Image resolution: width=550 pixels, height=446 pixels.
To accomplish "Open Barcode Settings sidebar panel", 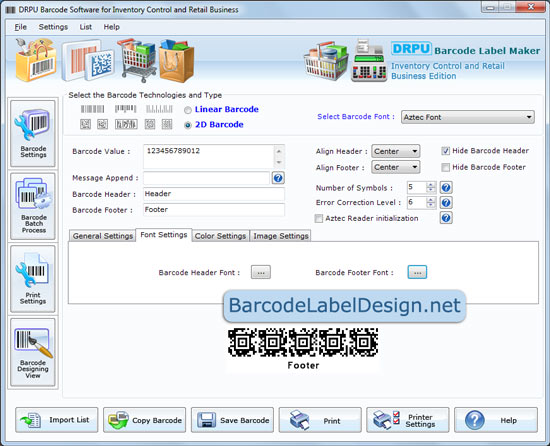I will [33, 133].
